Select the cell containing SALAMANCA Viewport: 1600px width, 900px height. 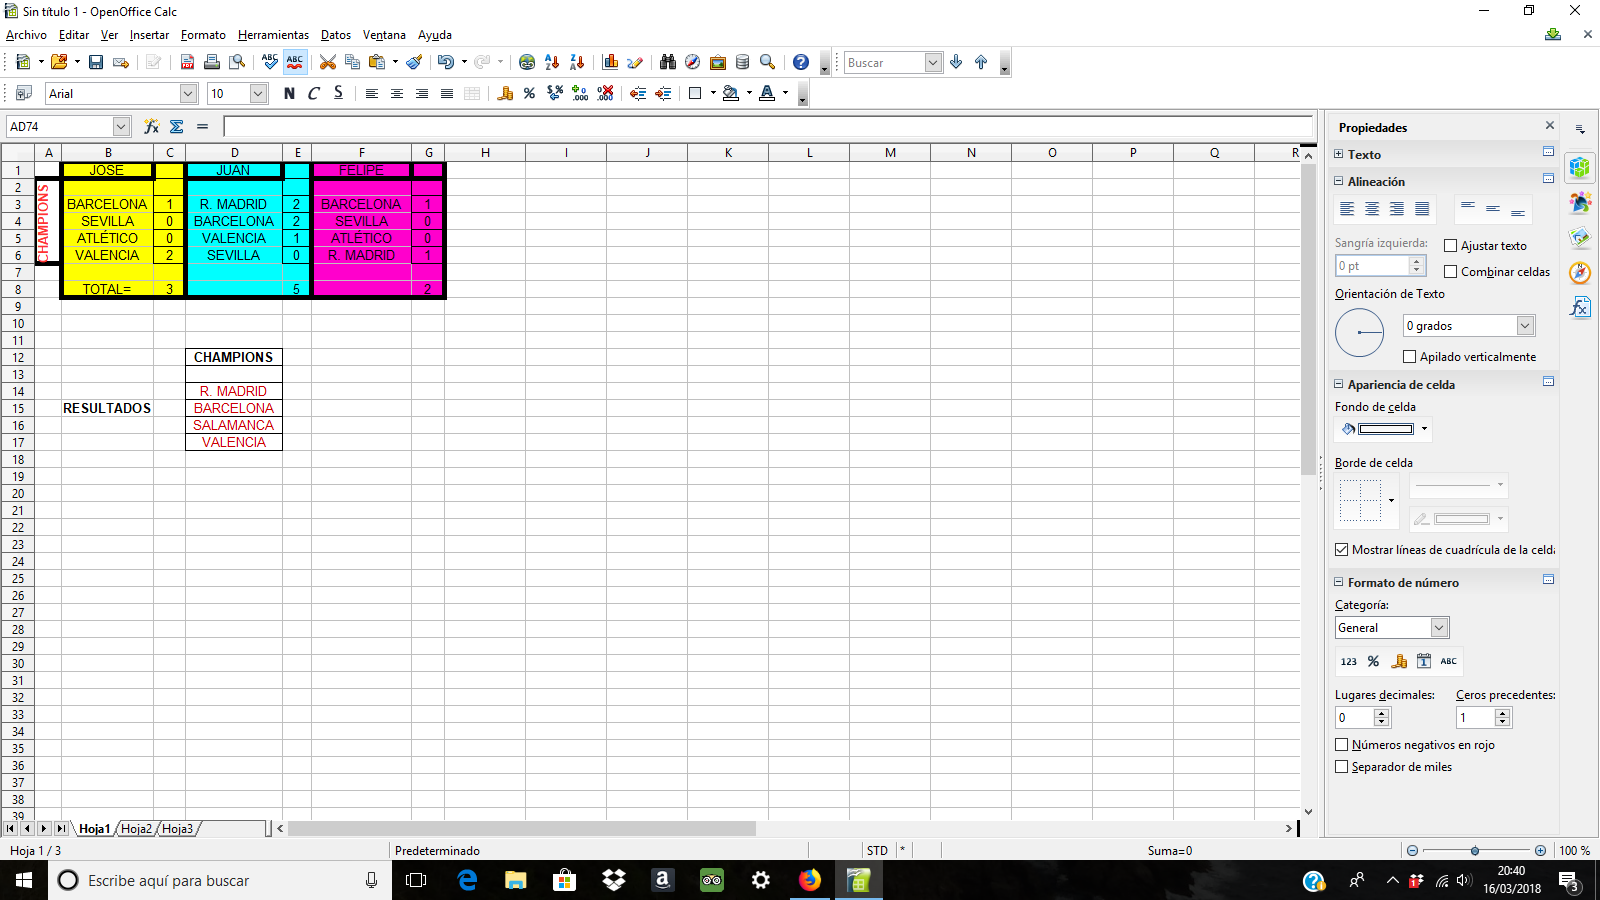tap(234, 425)
